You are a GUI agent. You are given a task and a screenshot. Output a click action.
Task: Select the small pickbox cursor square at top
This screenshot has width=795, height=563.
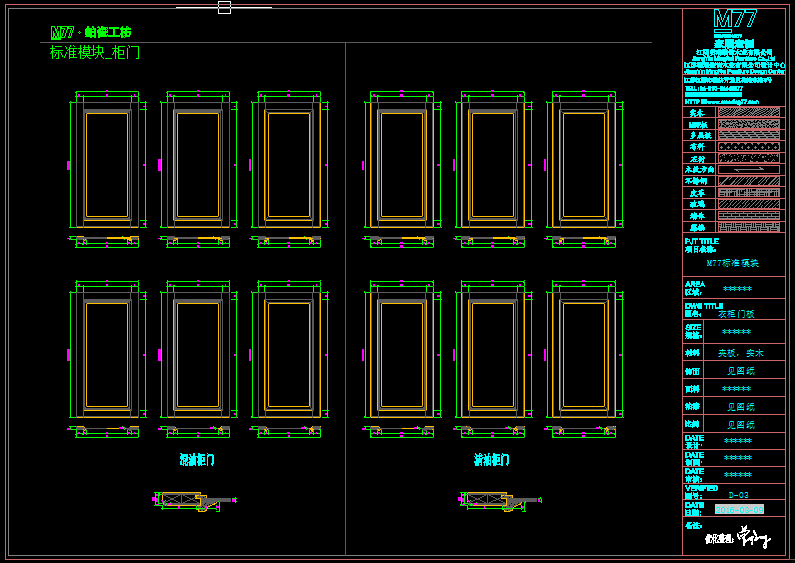224,7
